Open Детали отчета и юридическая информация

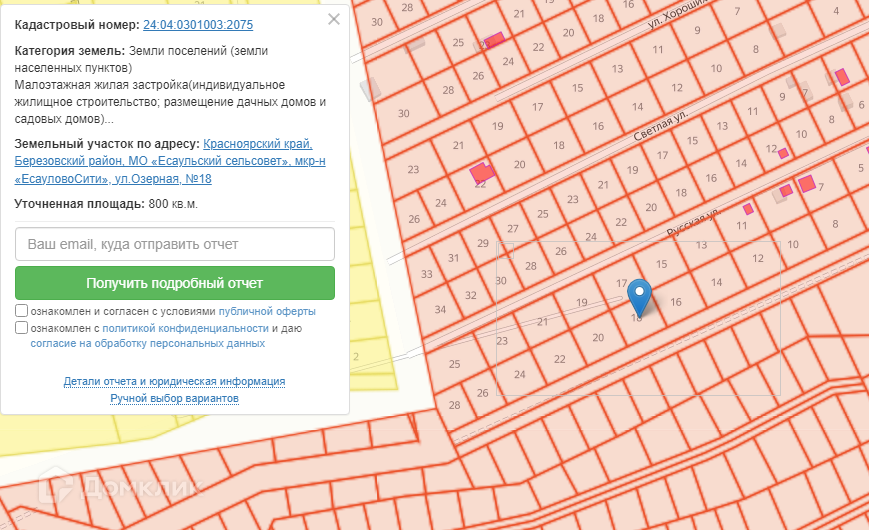[x=174, y=381]
